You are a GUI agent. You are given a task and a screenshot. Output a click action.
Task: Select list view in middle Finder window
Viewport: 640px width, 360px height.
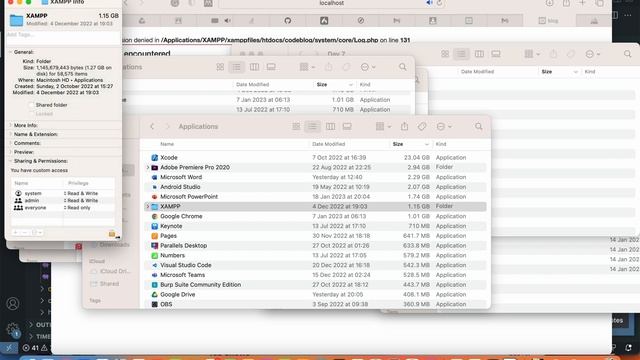[x=236, y=67]
